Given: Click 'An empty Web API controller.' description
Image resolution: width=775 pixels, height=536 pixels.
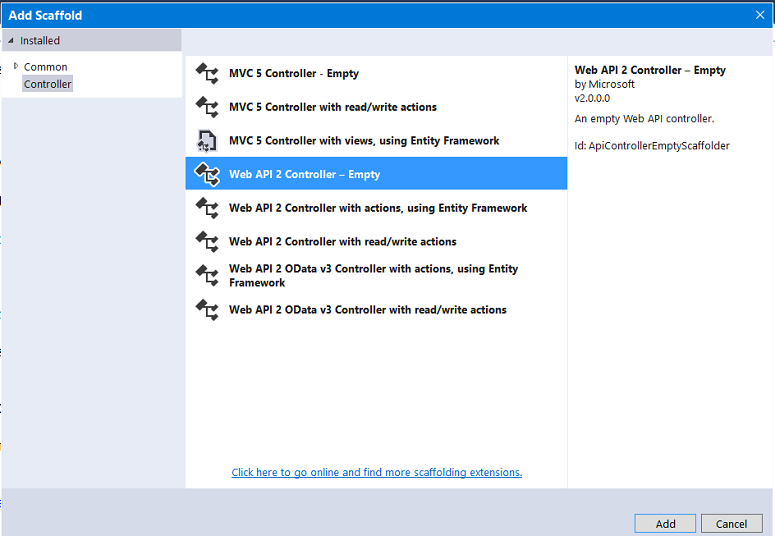Looking at the screenshot, I should tap(644, 119).
